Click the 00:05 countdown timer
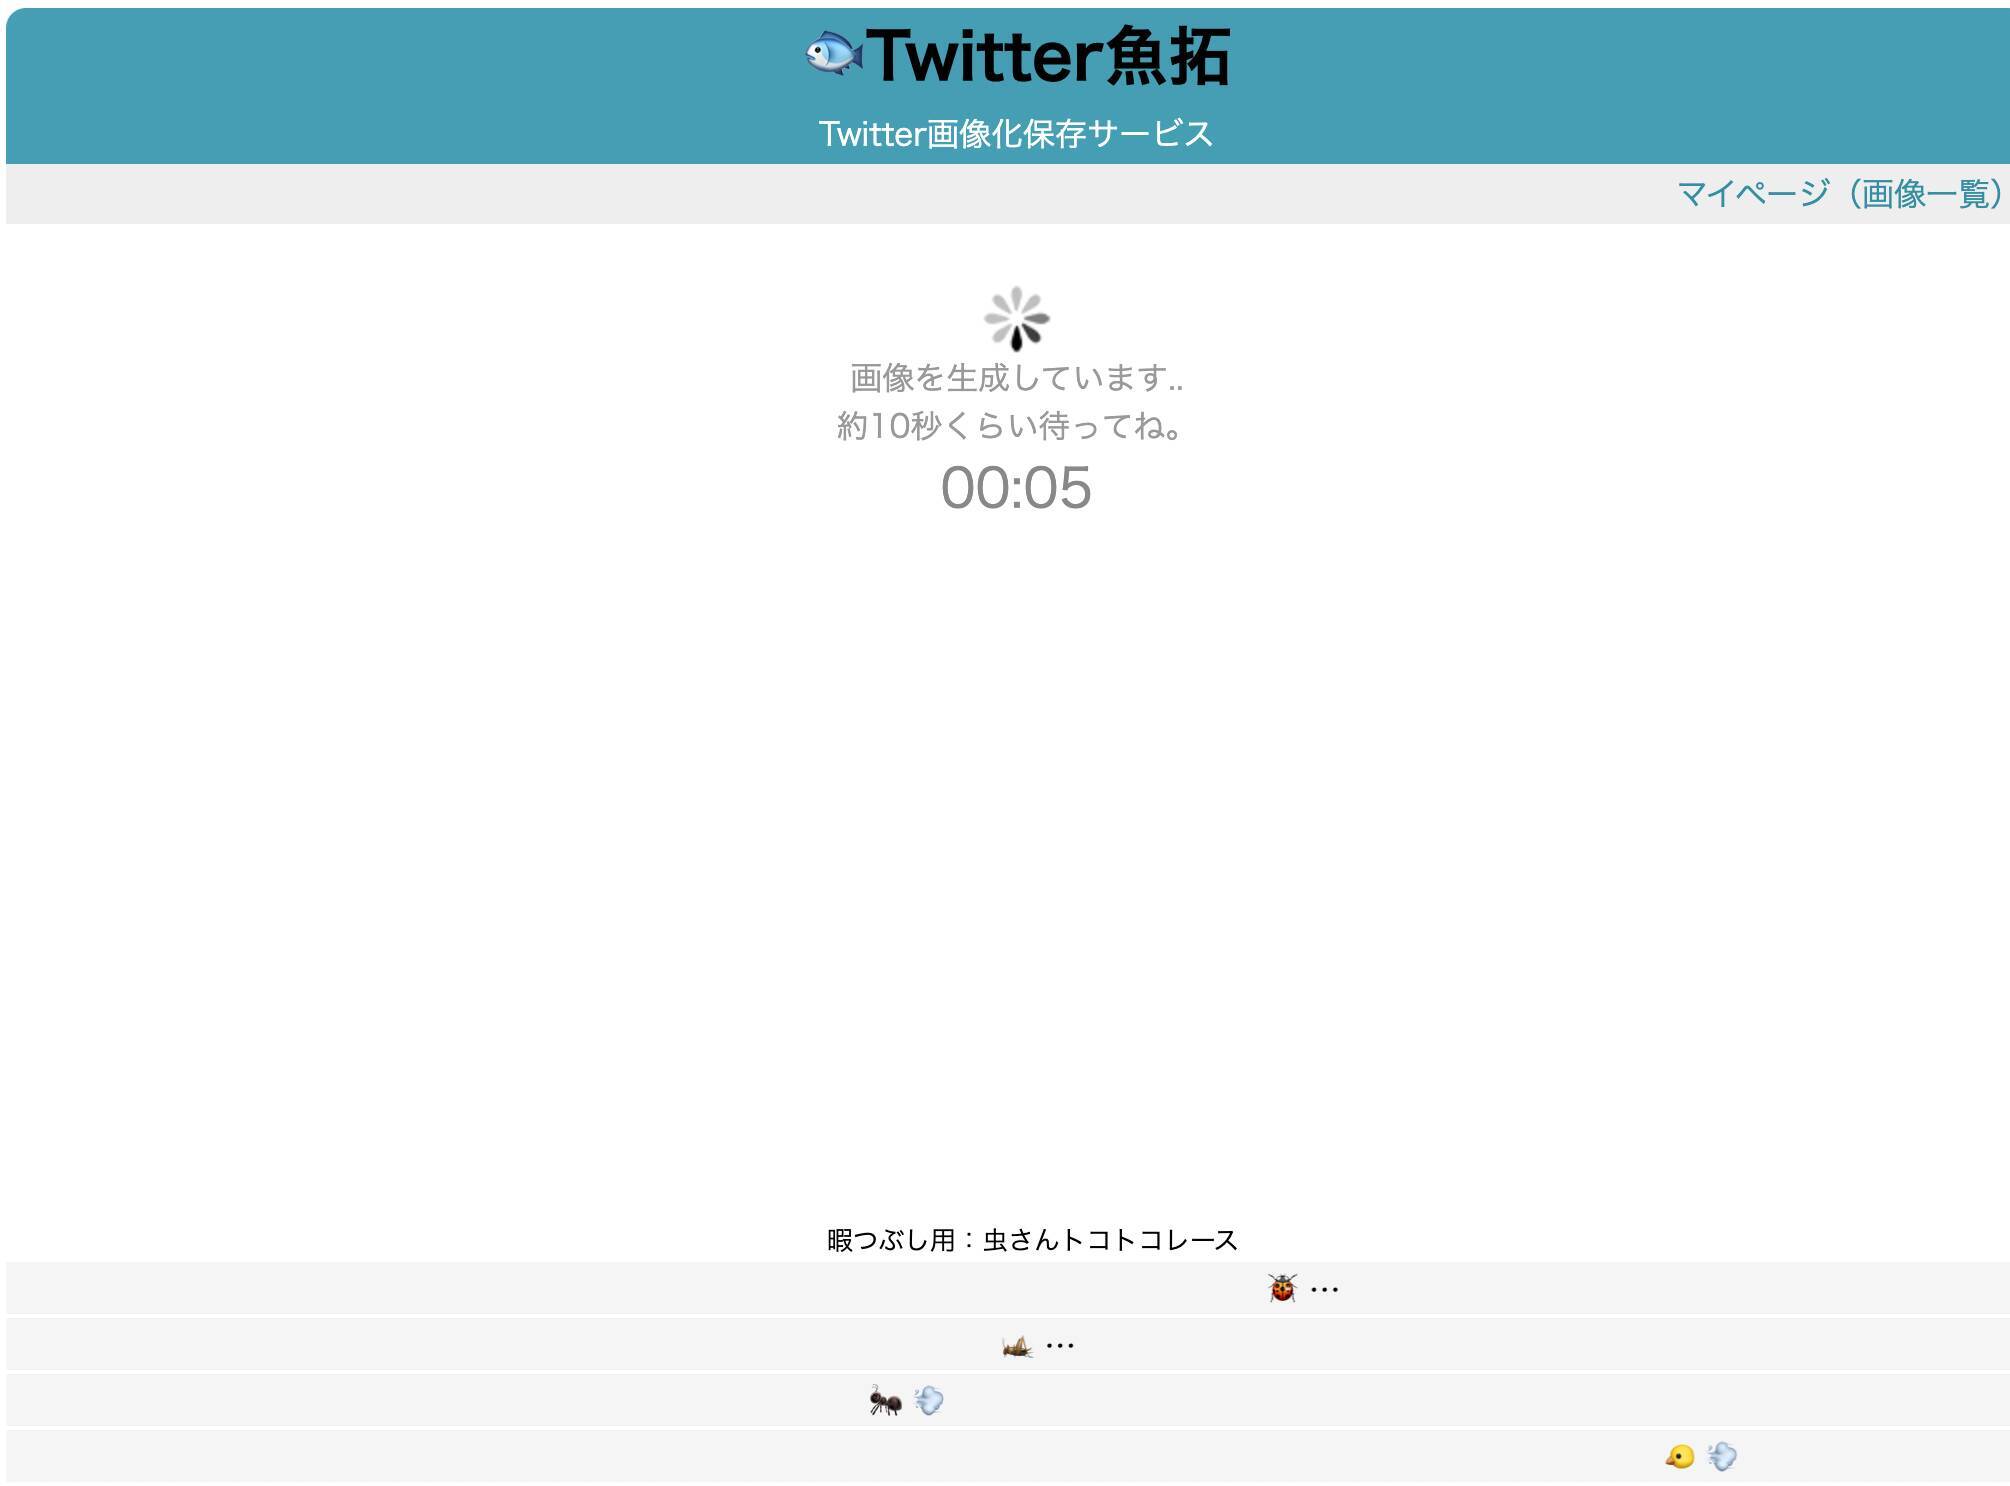 (1016, 488)
